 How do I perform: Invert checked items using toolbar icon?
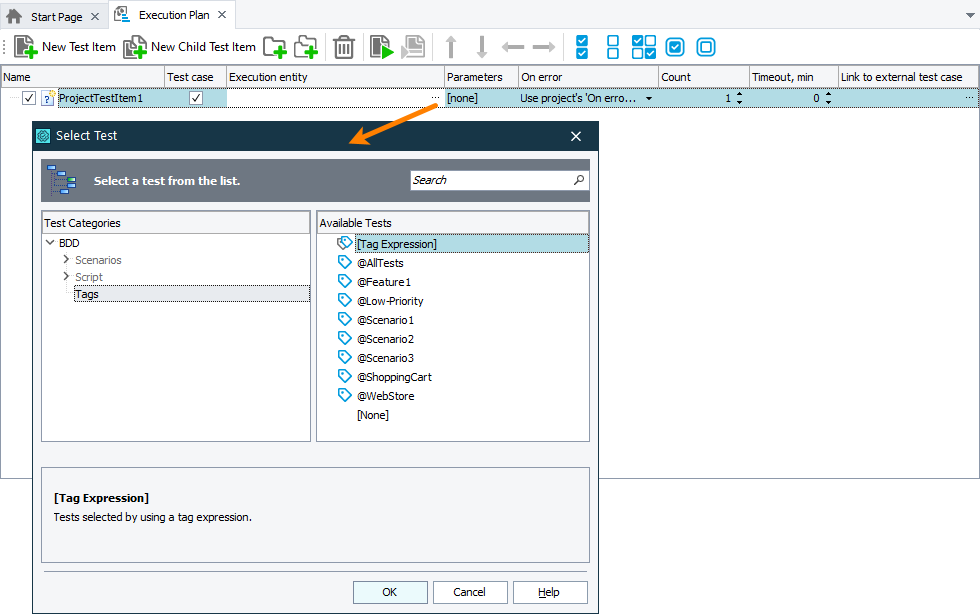tap(643, 47)
